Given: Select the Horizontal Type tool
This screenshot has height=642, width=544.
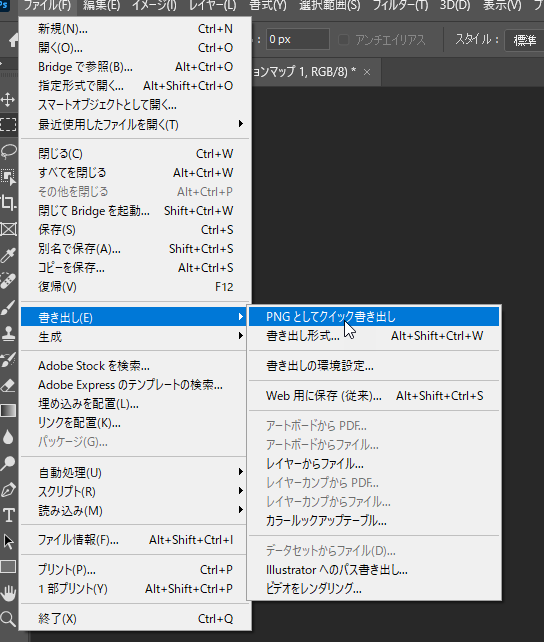Looking at the screenshot, I should [x=9, y=515].
